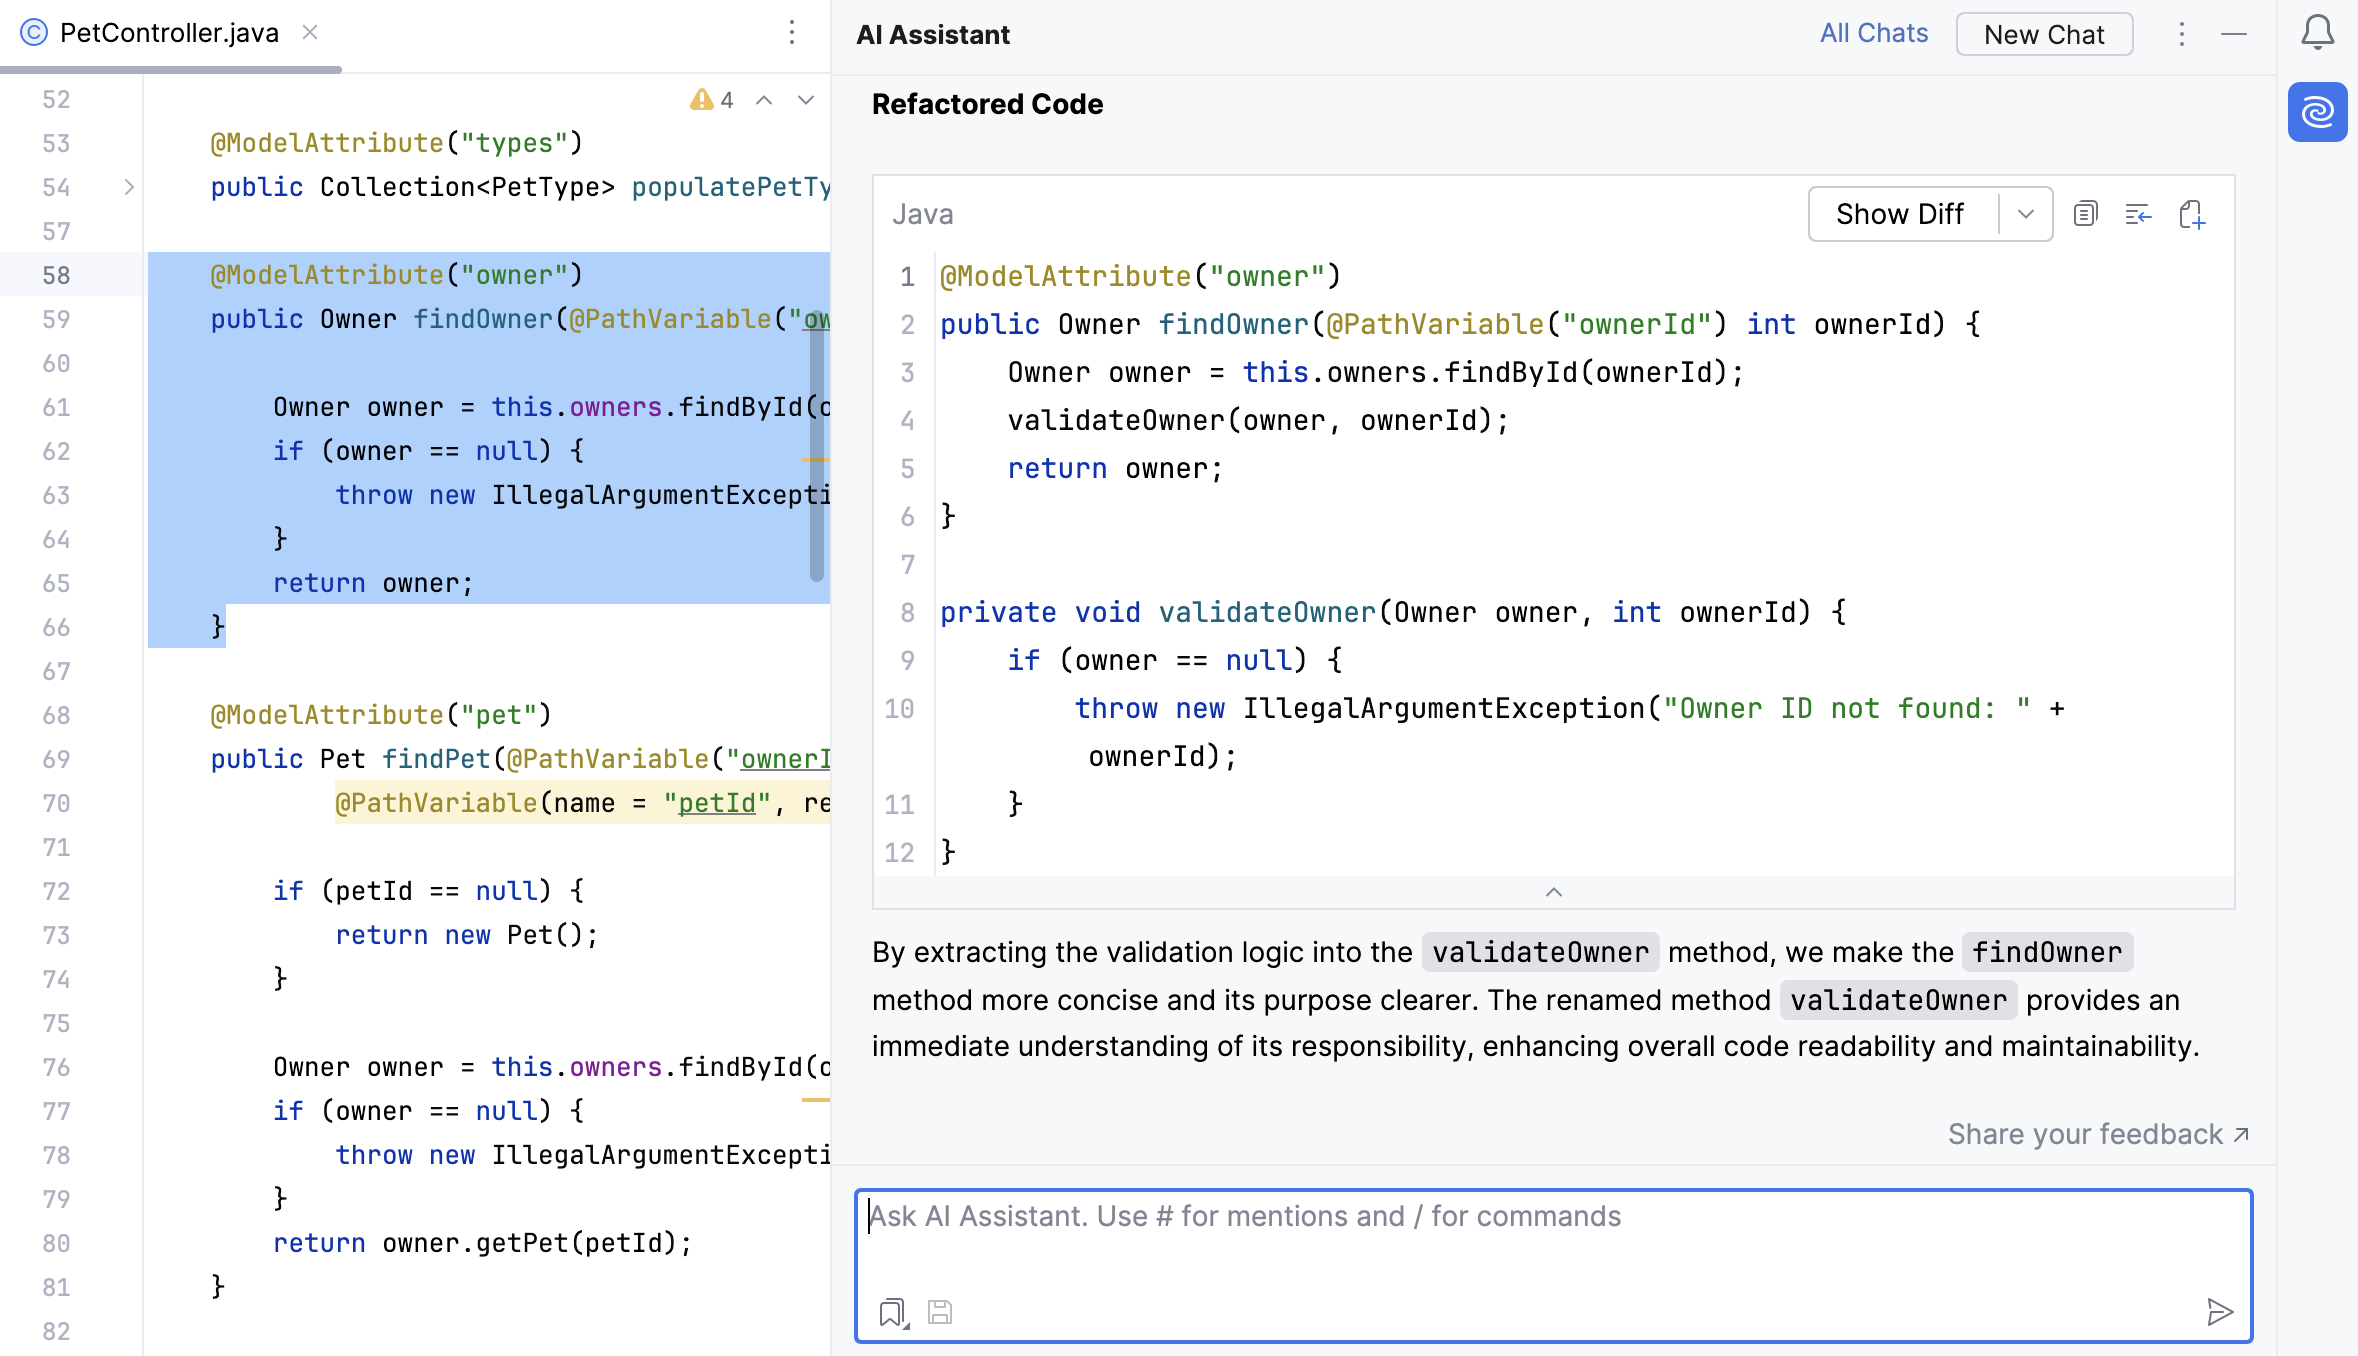Expand the folded region at line 54

point(128,186)
